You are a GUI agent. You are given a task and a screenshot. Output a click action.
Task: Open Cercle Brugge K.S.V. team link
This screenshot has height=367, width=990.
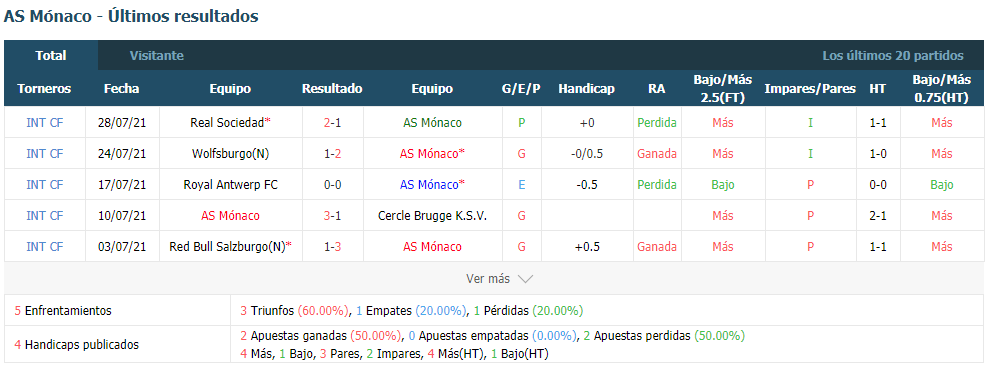(x=432, y=216)
